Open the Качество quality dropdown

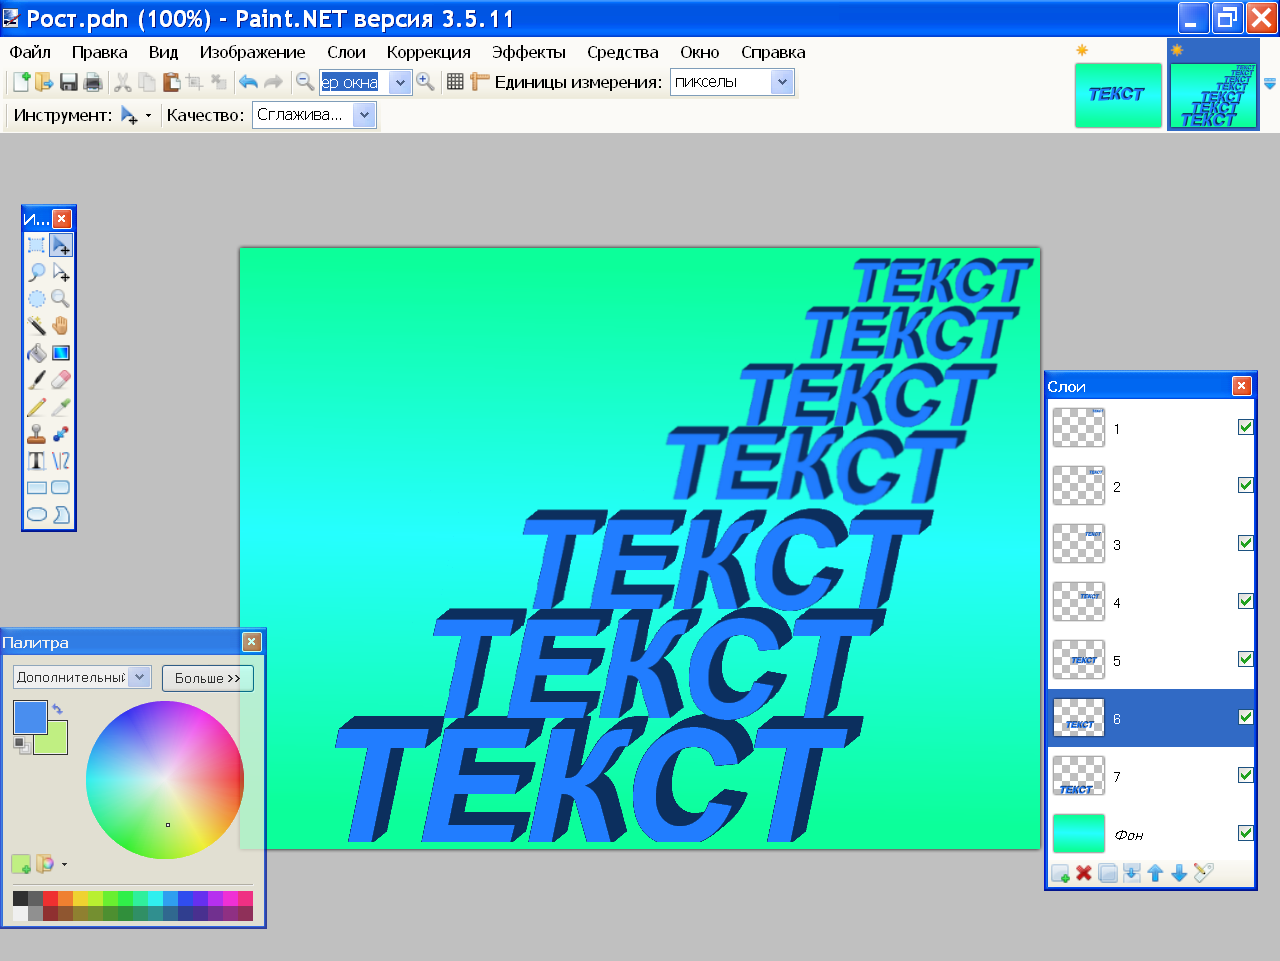(365, 115)
